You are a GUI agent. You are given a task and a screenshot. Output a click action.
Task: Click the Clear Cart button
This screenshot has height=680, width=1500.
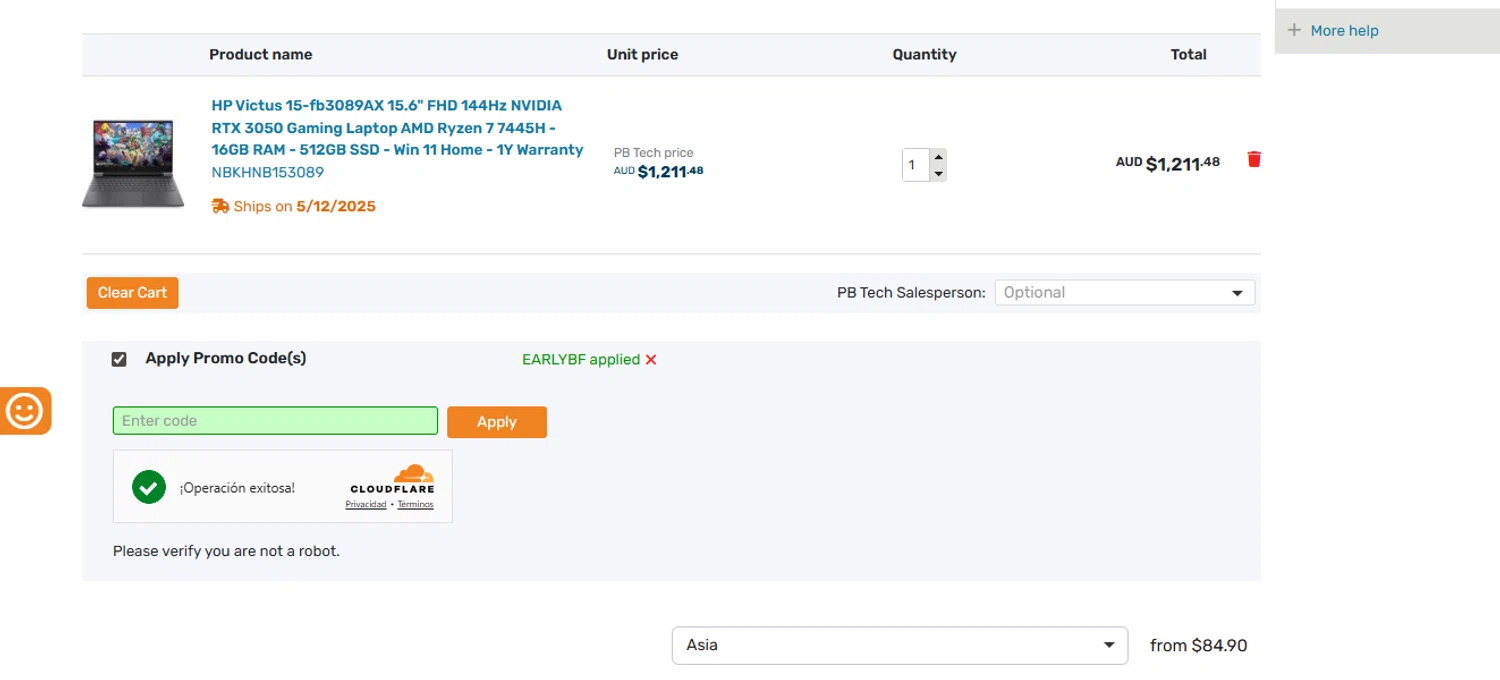[132, 293]
